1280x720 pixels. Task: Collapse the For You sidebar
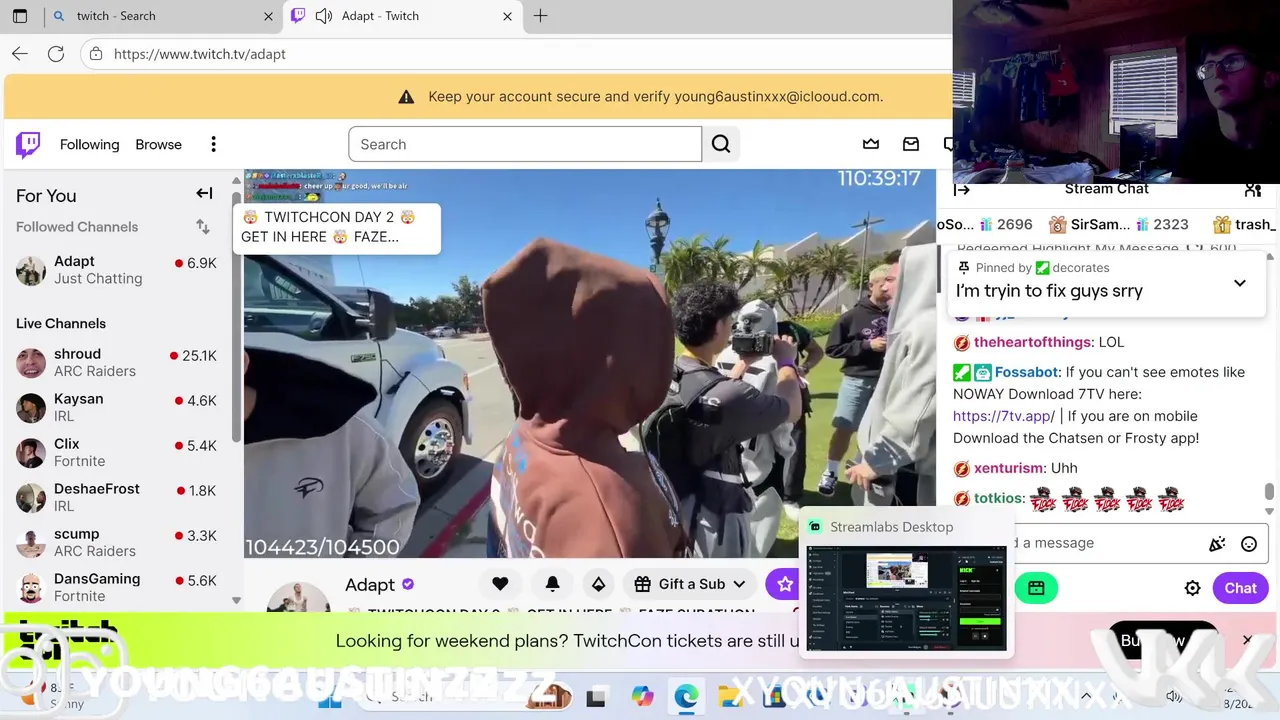204,194
